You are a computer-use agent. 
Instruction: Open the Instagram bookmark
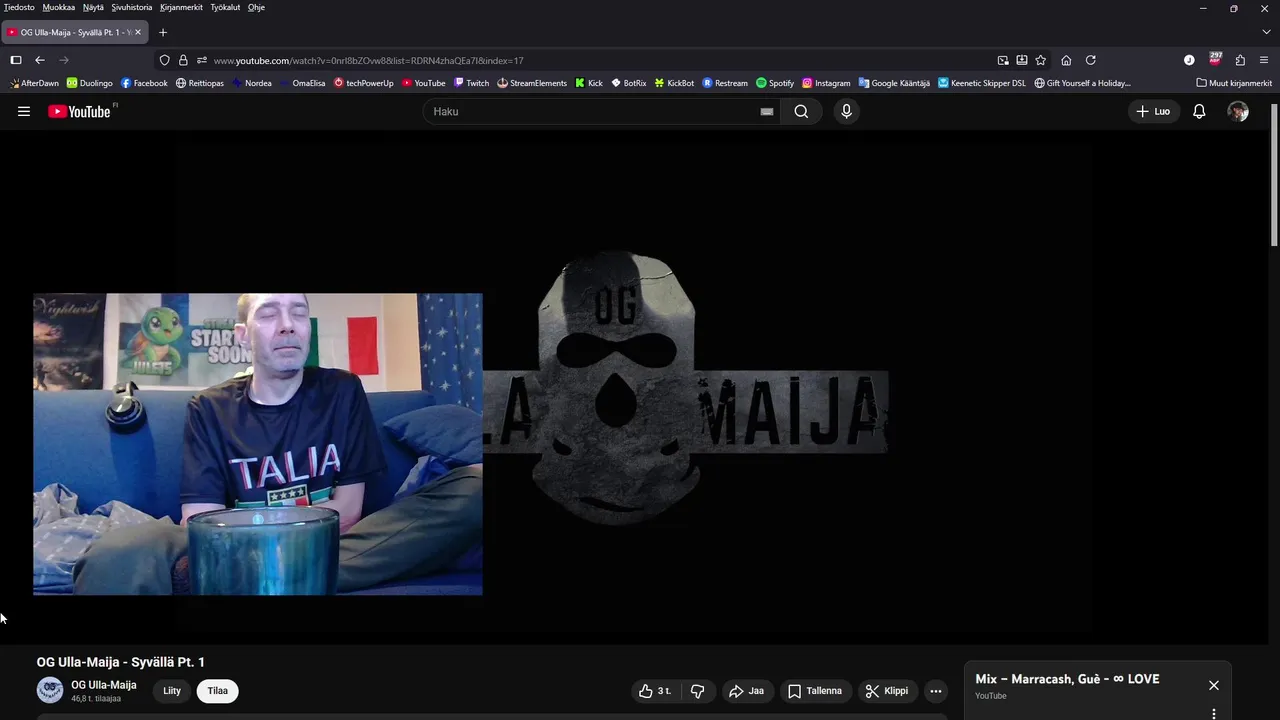point(826,83)
